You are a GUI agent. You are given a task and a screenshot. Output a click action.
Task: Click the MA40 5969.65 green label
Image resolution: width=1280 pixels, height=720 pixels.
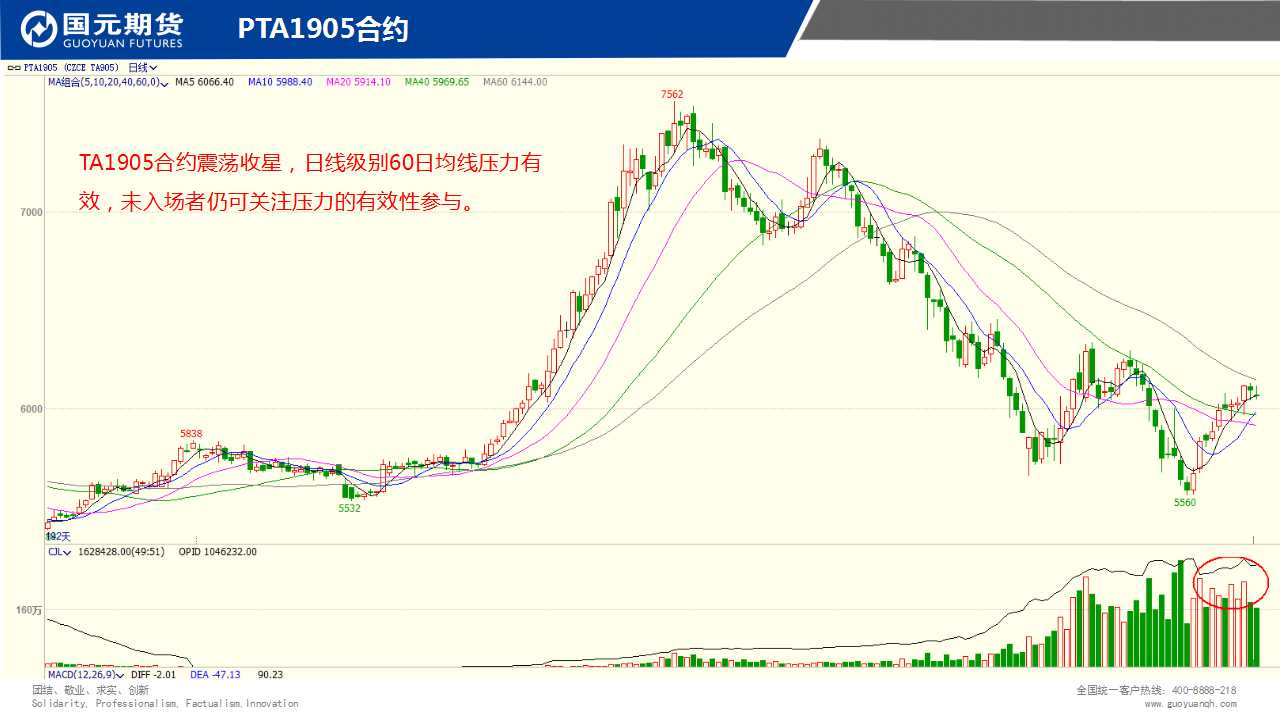436,82
